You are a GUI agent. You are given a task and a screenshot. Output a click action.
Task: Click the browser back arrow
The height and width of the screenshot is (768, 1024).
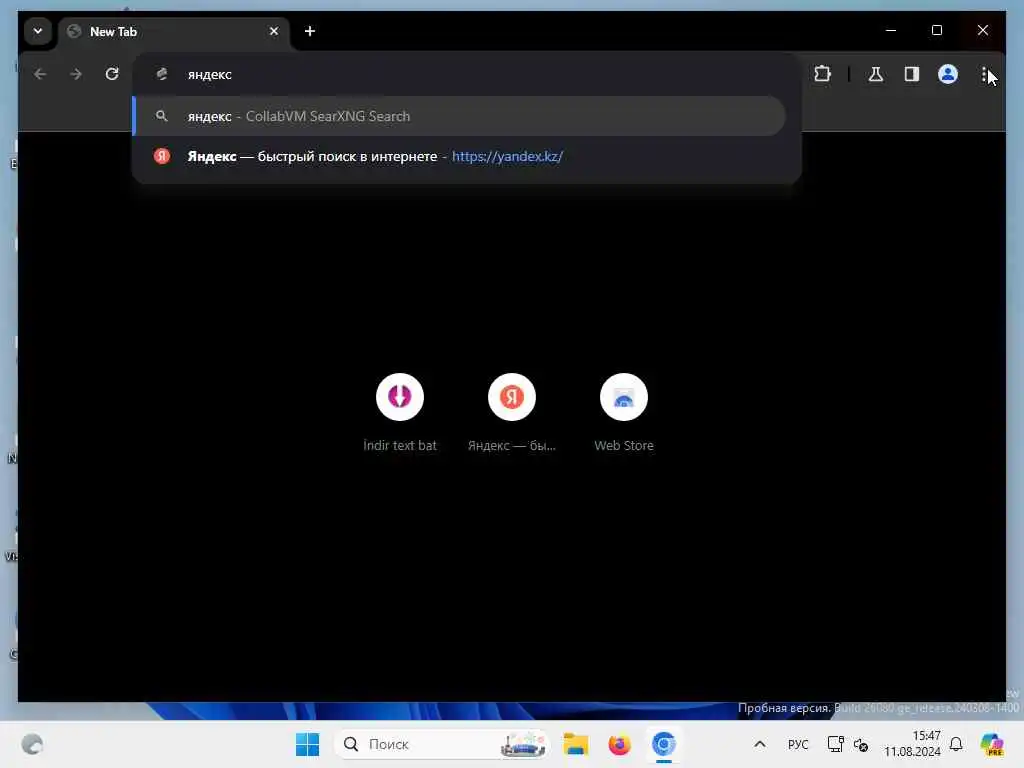(x=40, y=74)
